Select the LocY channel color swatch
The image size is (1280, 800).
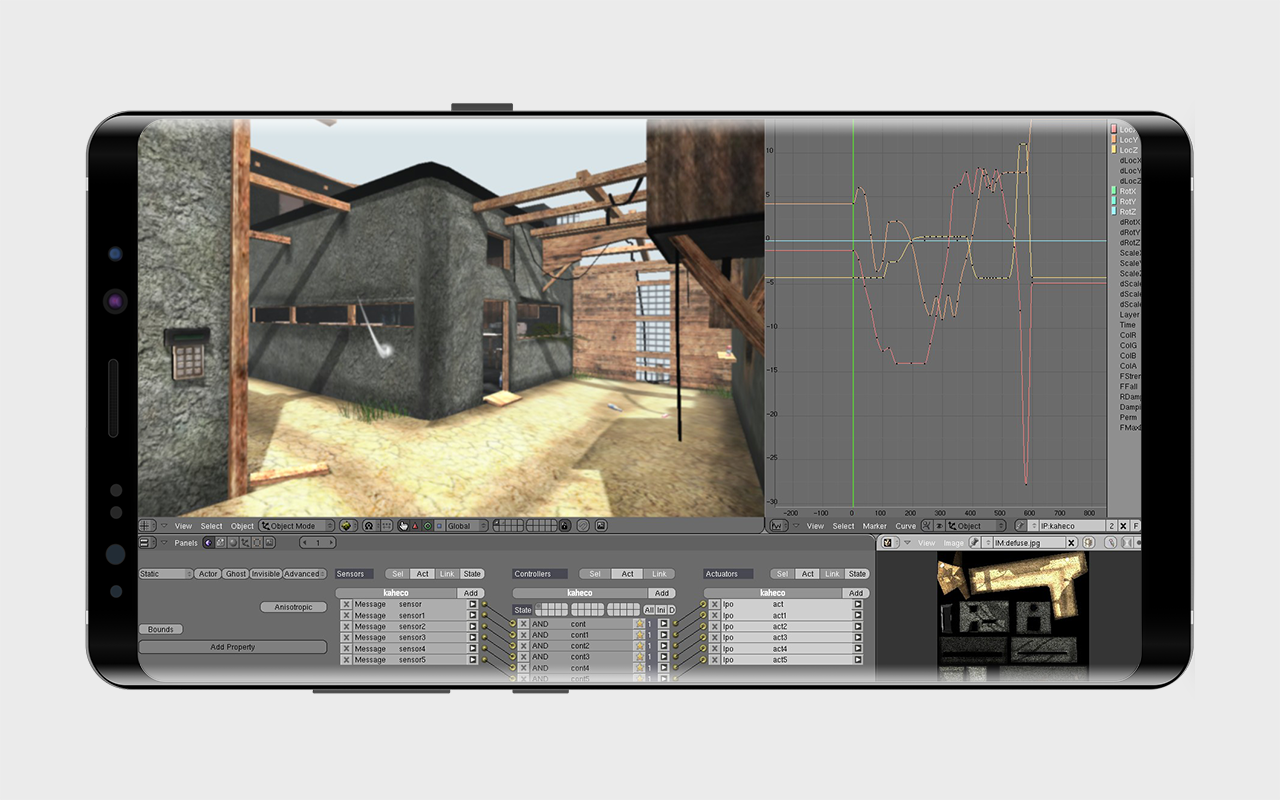[x=1114, y=140]
